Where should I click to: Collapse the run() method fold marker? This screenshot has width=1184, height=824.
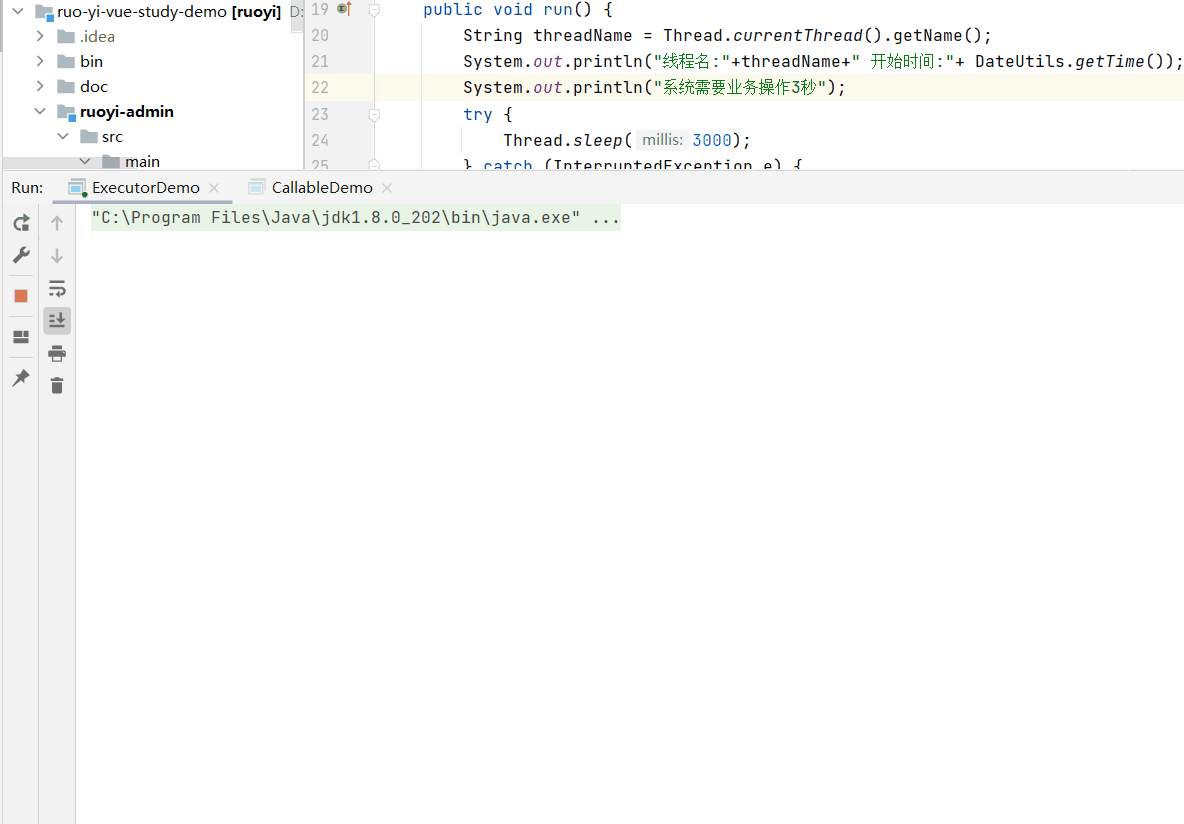click(x=374, y=10)
